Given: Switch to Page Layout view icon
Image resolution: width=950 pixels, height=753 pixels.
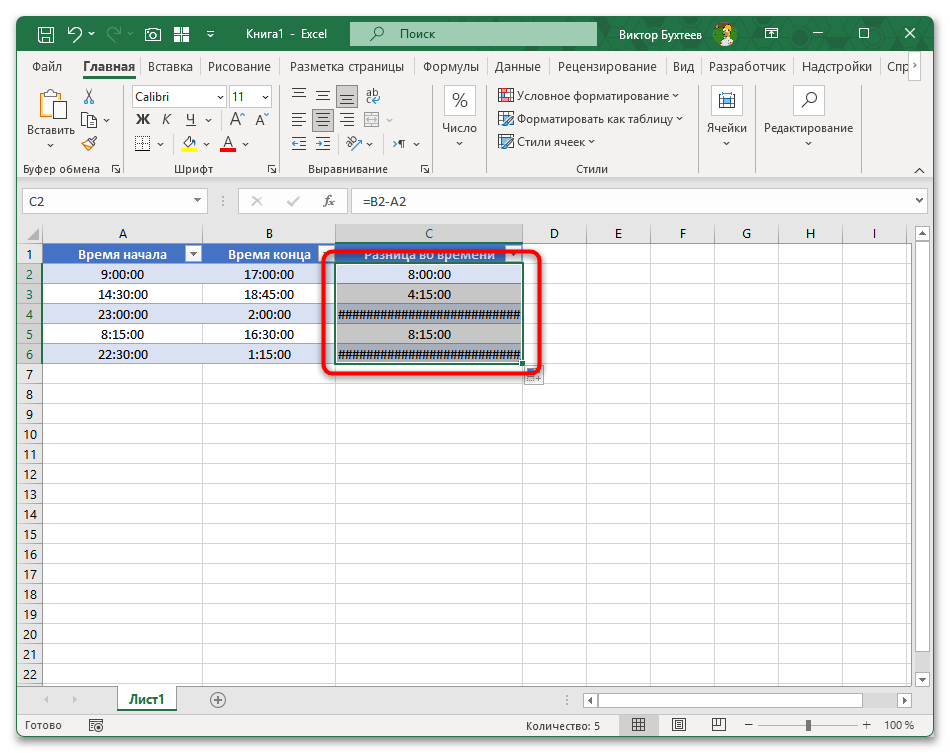Looking at the screenshot, I should (x=679, y=725).
